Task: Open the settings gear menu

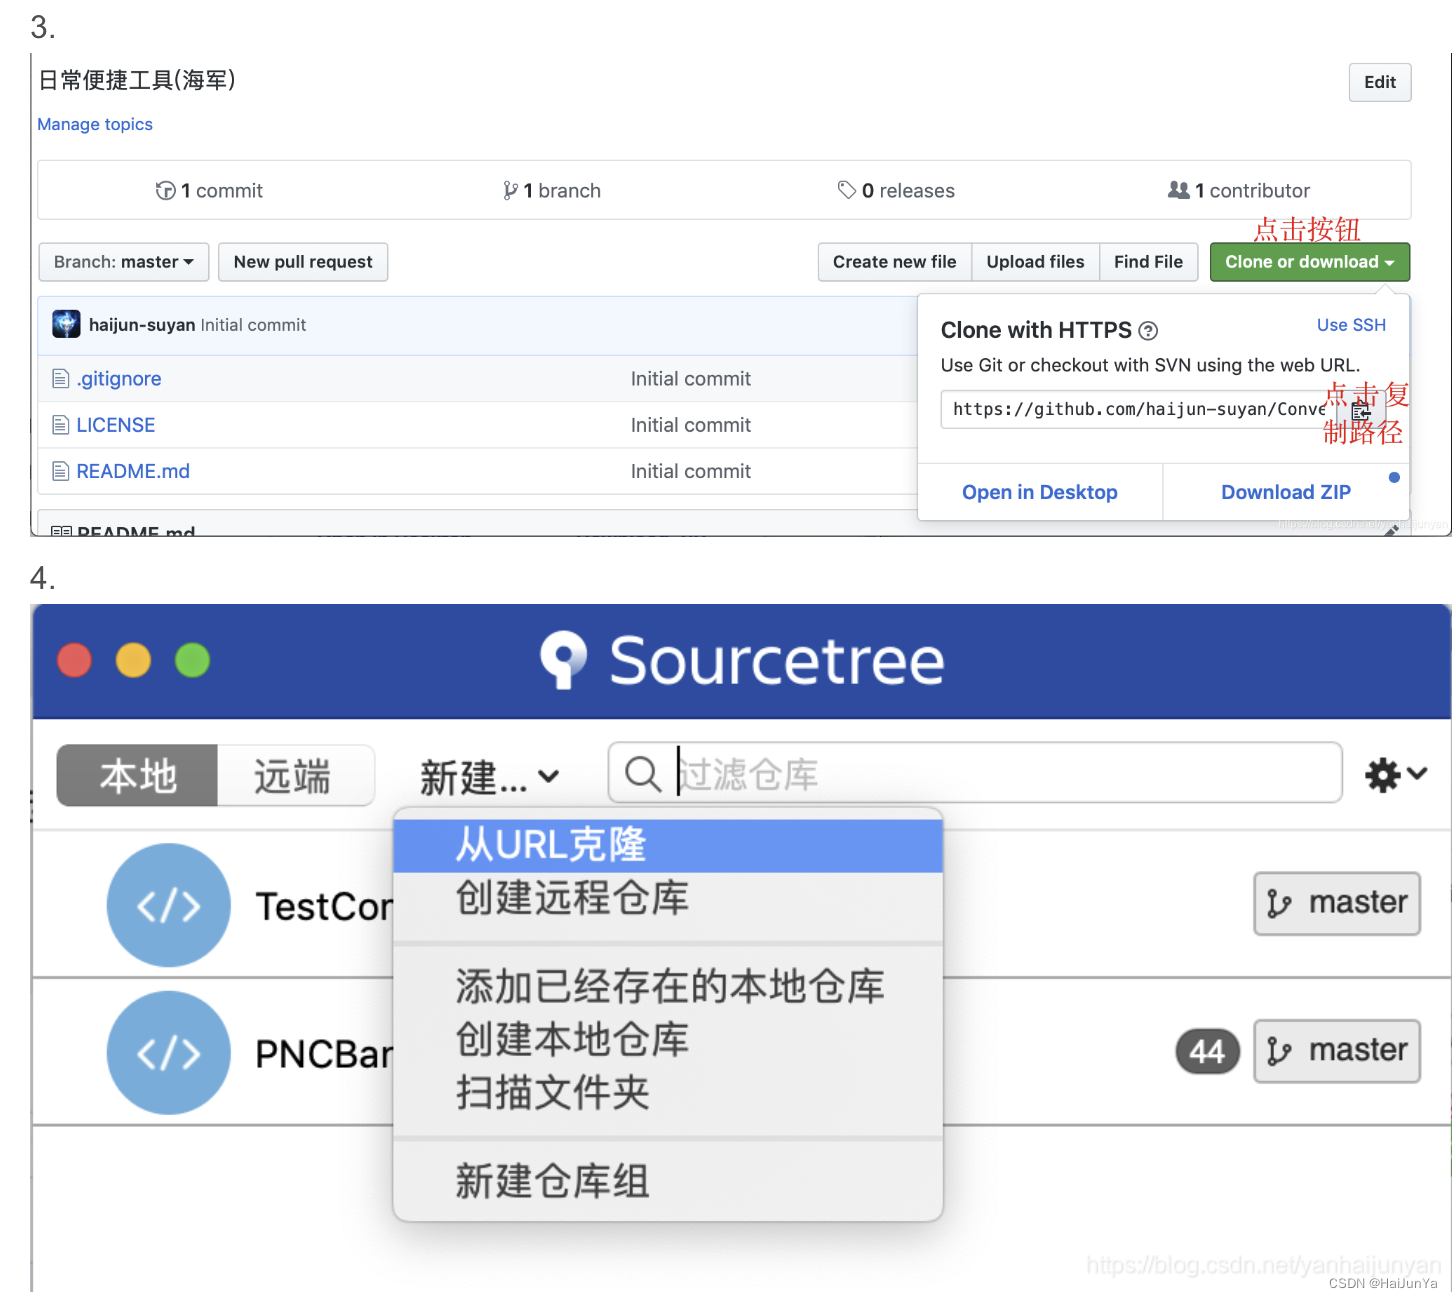Action: click(1396, 774)
